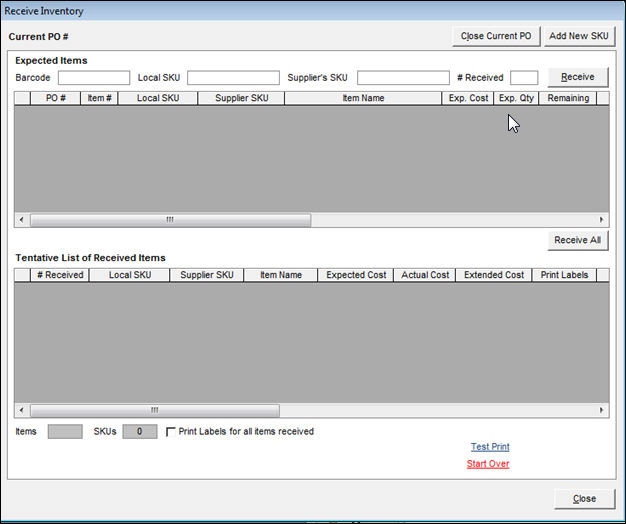Click the Remaining column header
Viewport: 626px width, 524px height.
(x=568, y=99)
